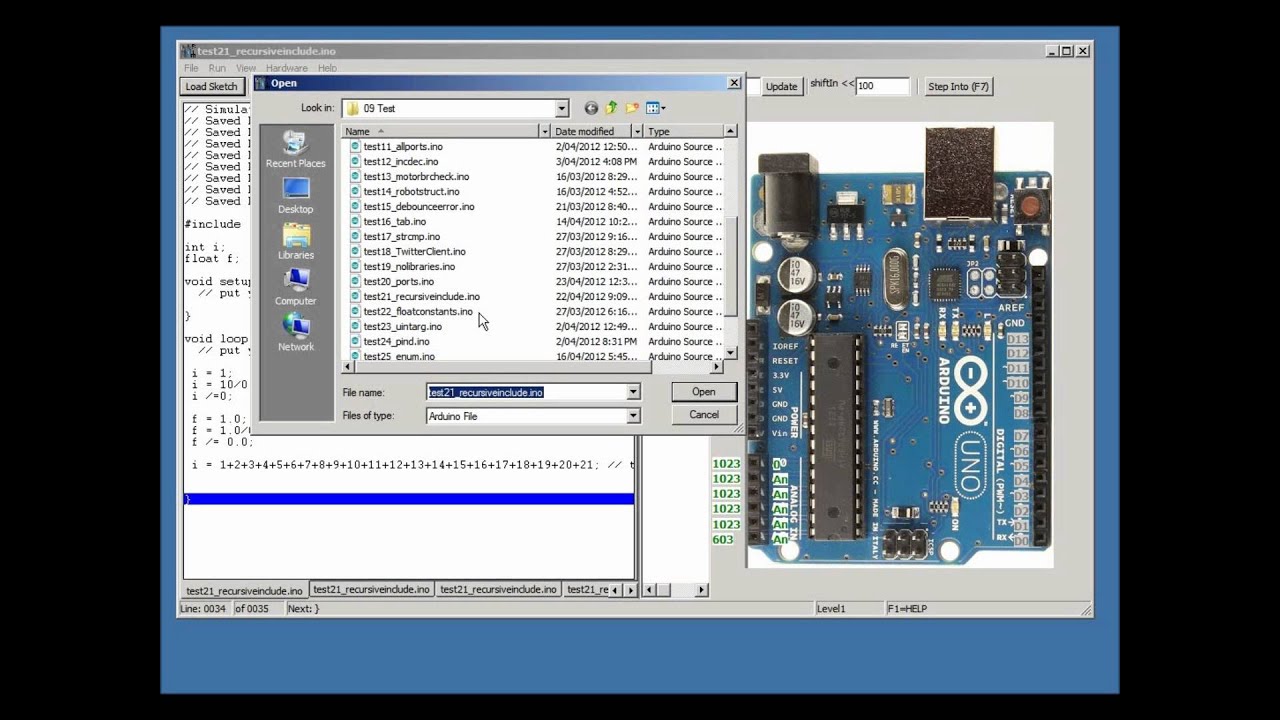Go back to the last folder visited

click(591, 108)
